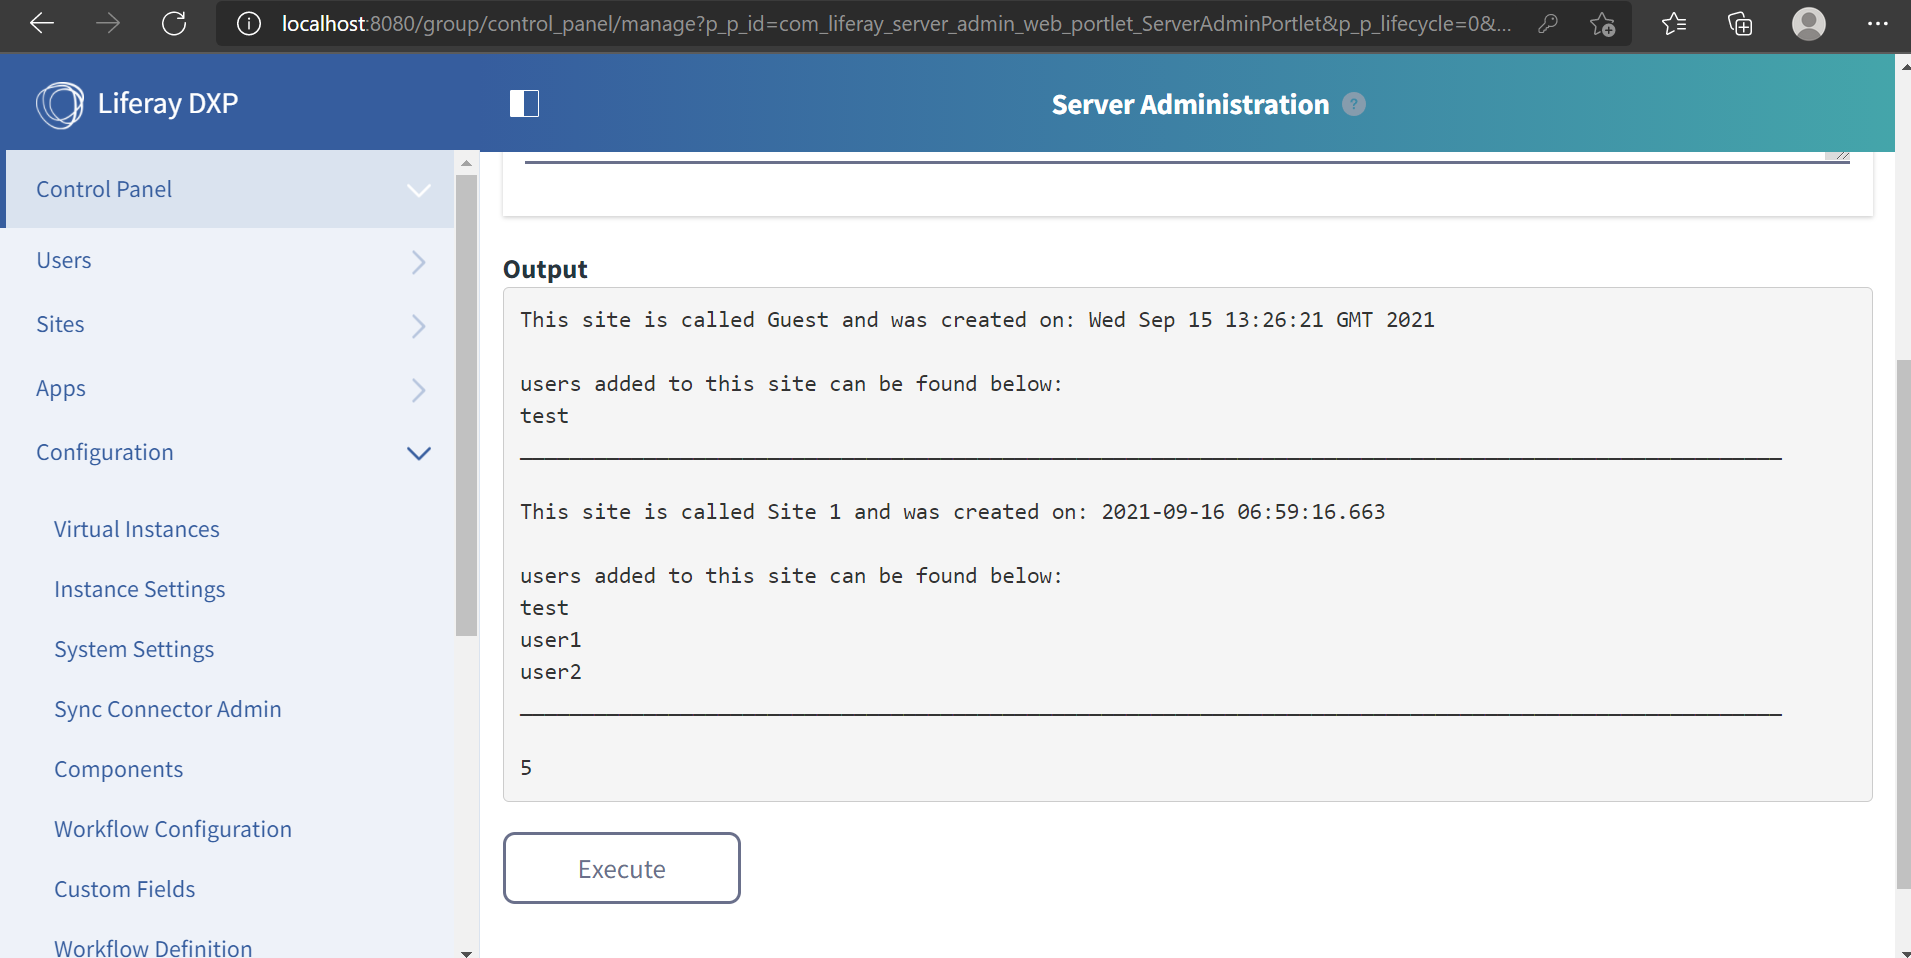This screenshot has width=1911, height=958.
Task: Click the line mentioning Site 1
Action: pyautogui.click(x=953, y=512)
